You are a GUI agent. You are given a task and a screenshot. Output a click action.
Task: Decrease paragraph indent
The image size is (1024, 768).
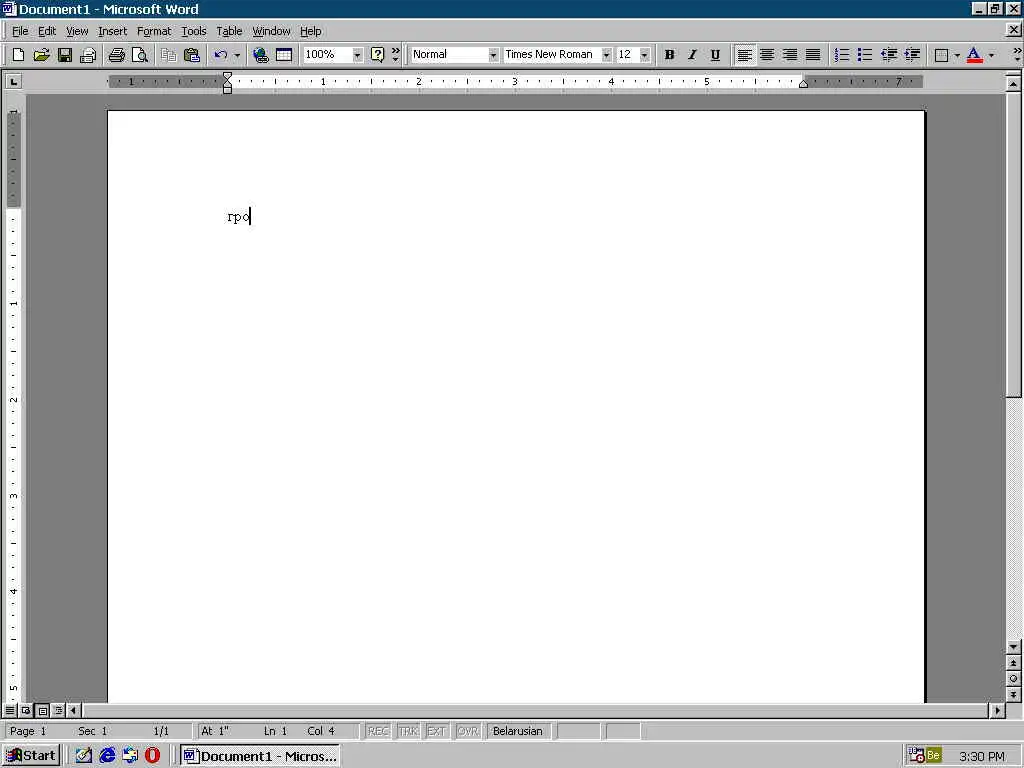click(888, 55)
